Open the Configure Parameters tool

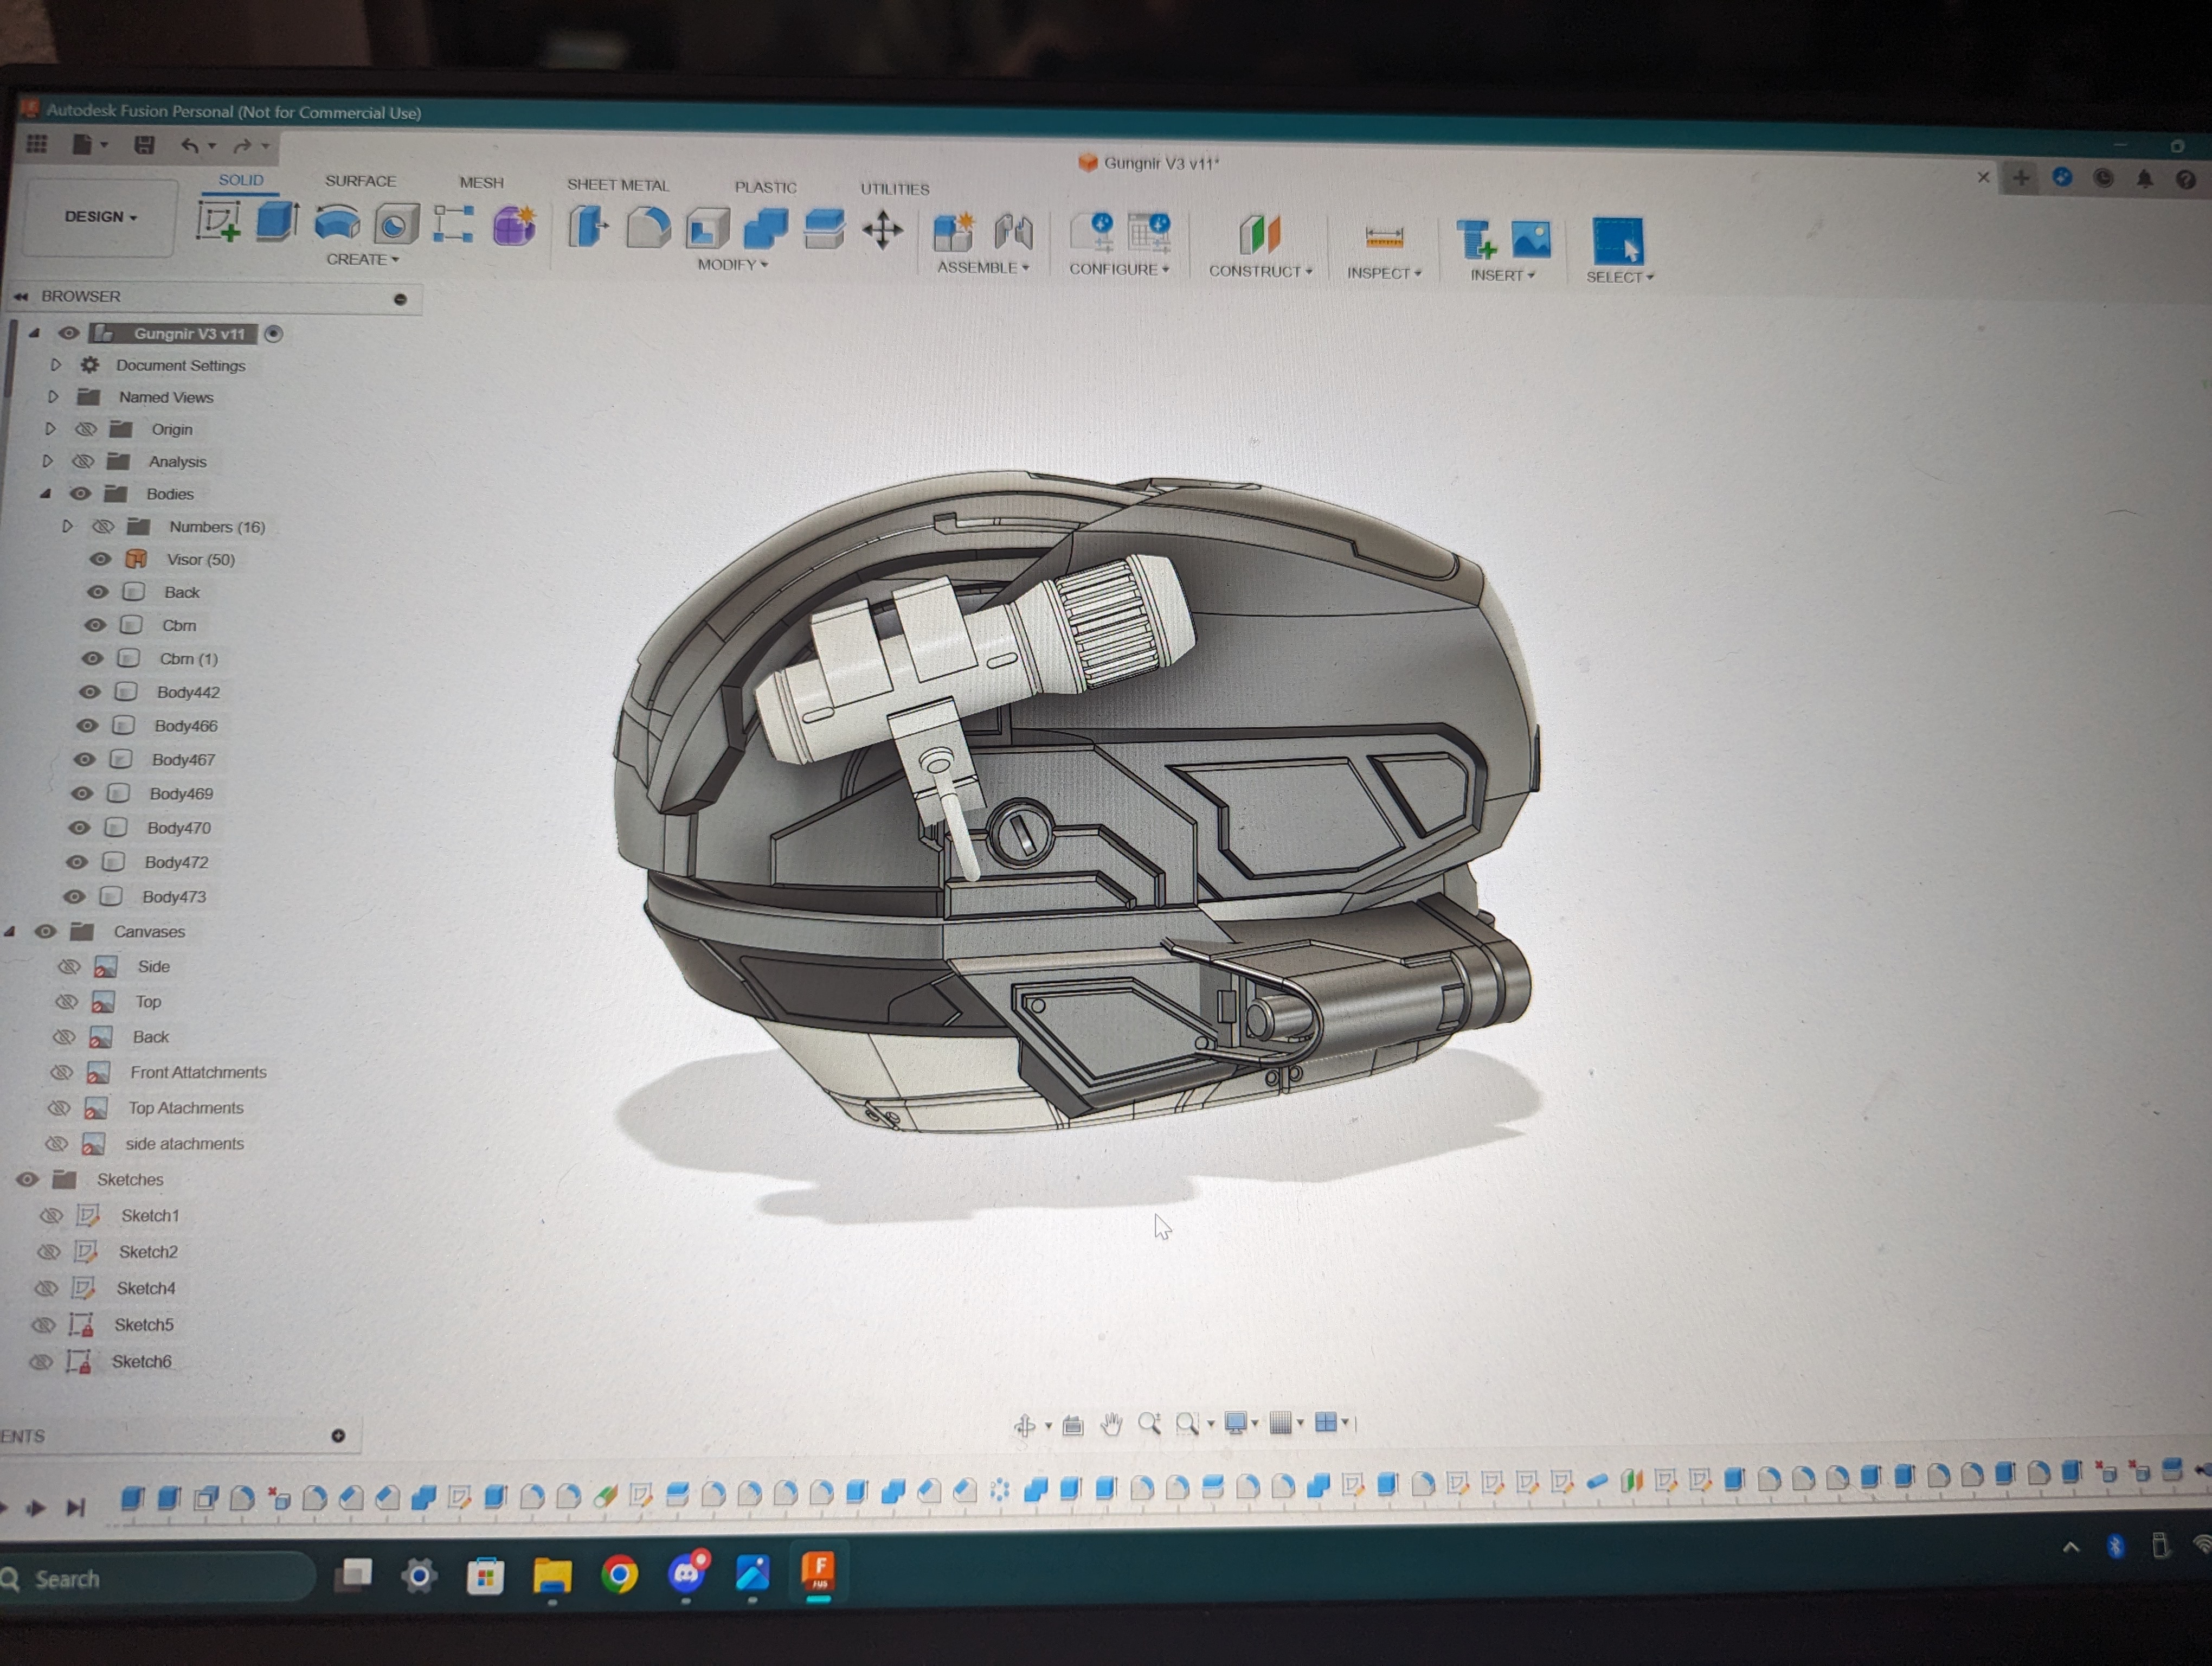coord(1091,233)
